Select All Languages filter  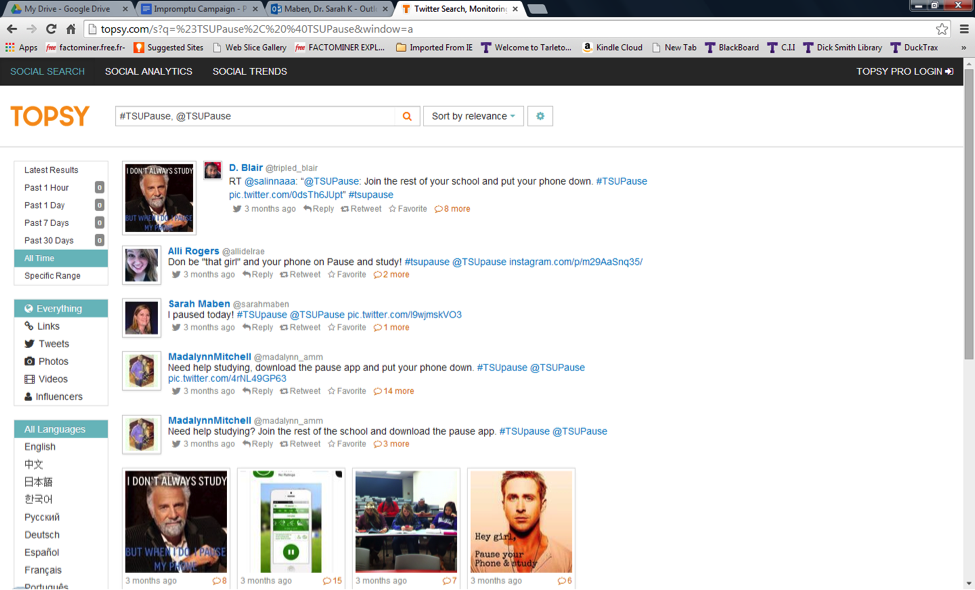61,429
